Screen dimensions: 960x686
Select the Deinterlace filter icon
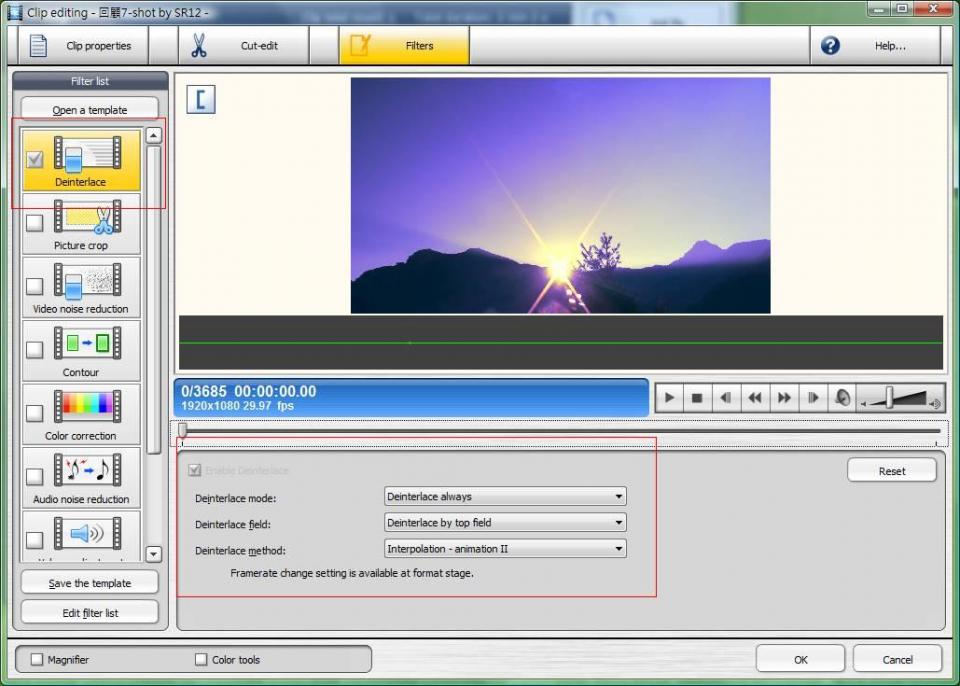click(87, 154)
